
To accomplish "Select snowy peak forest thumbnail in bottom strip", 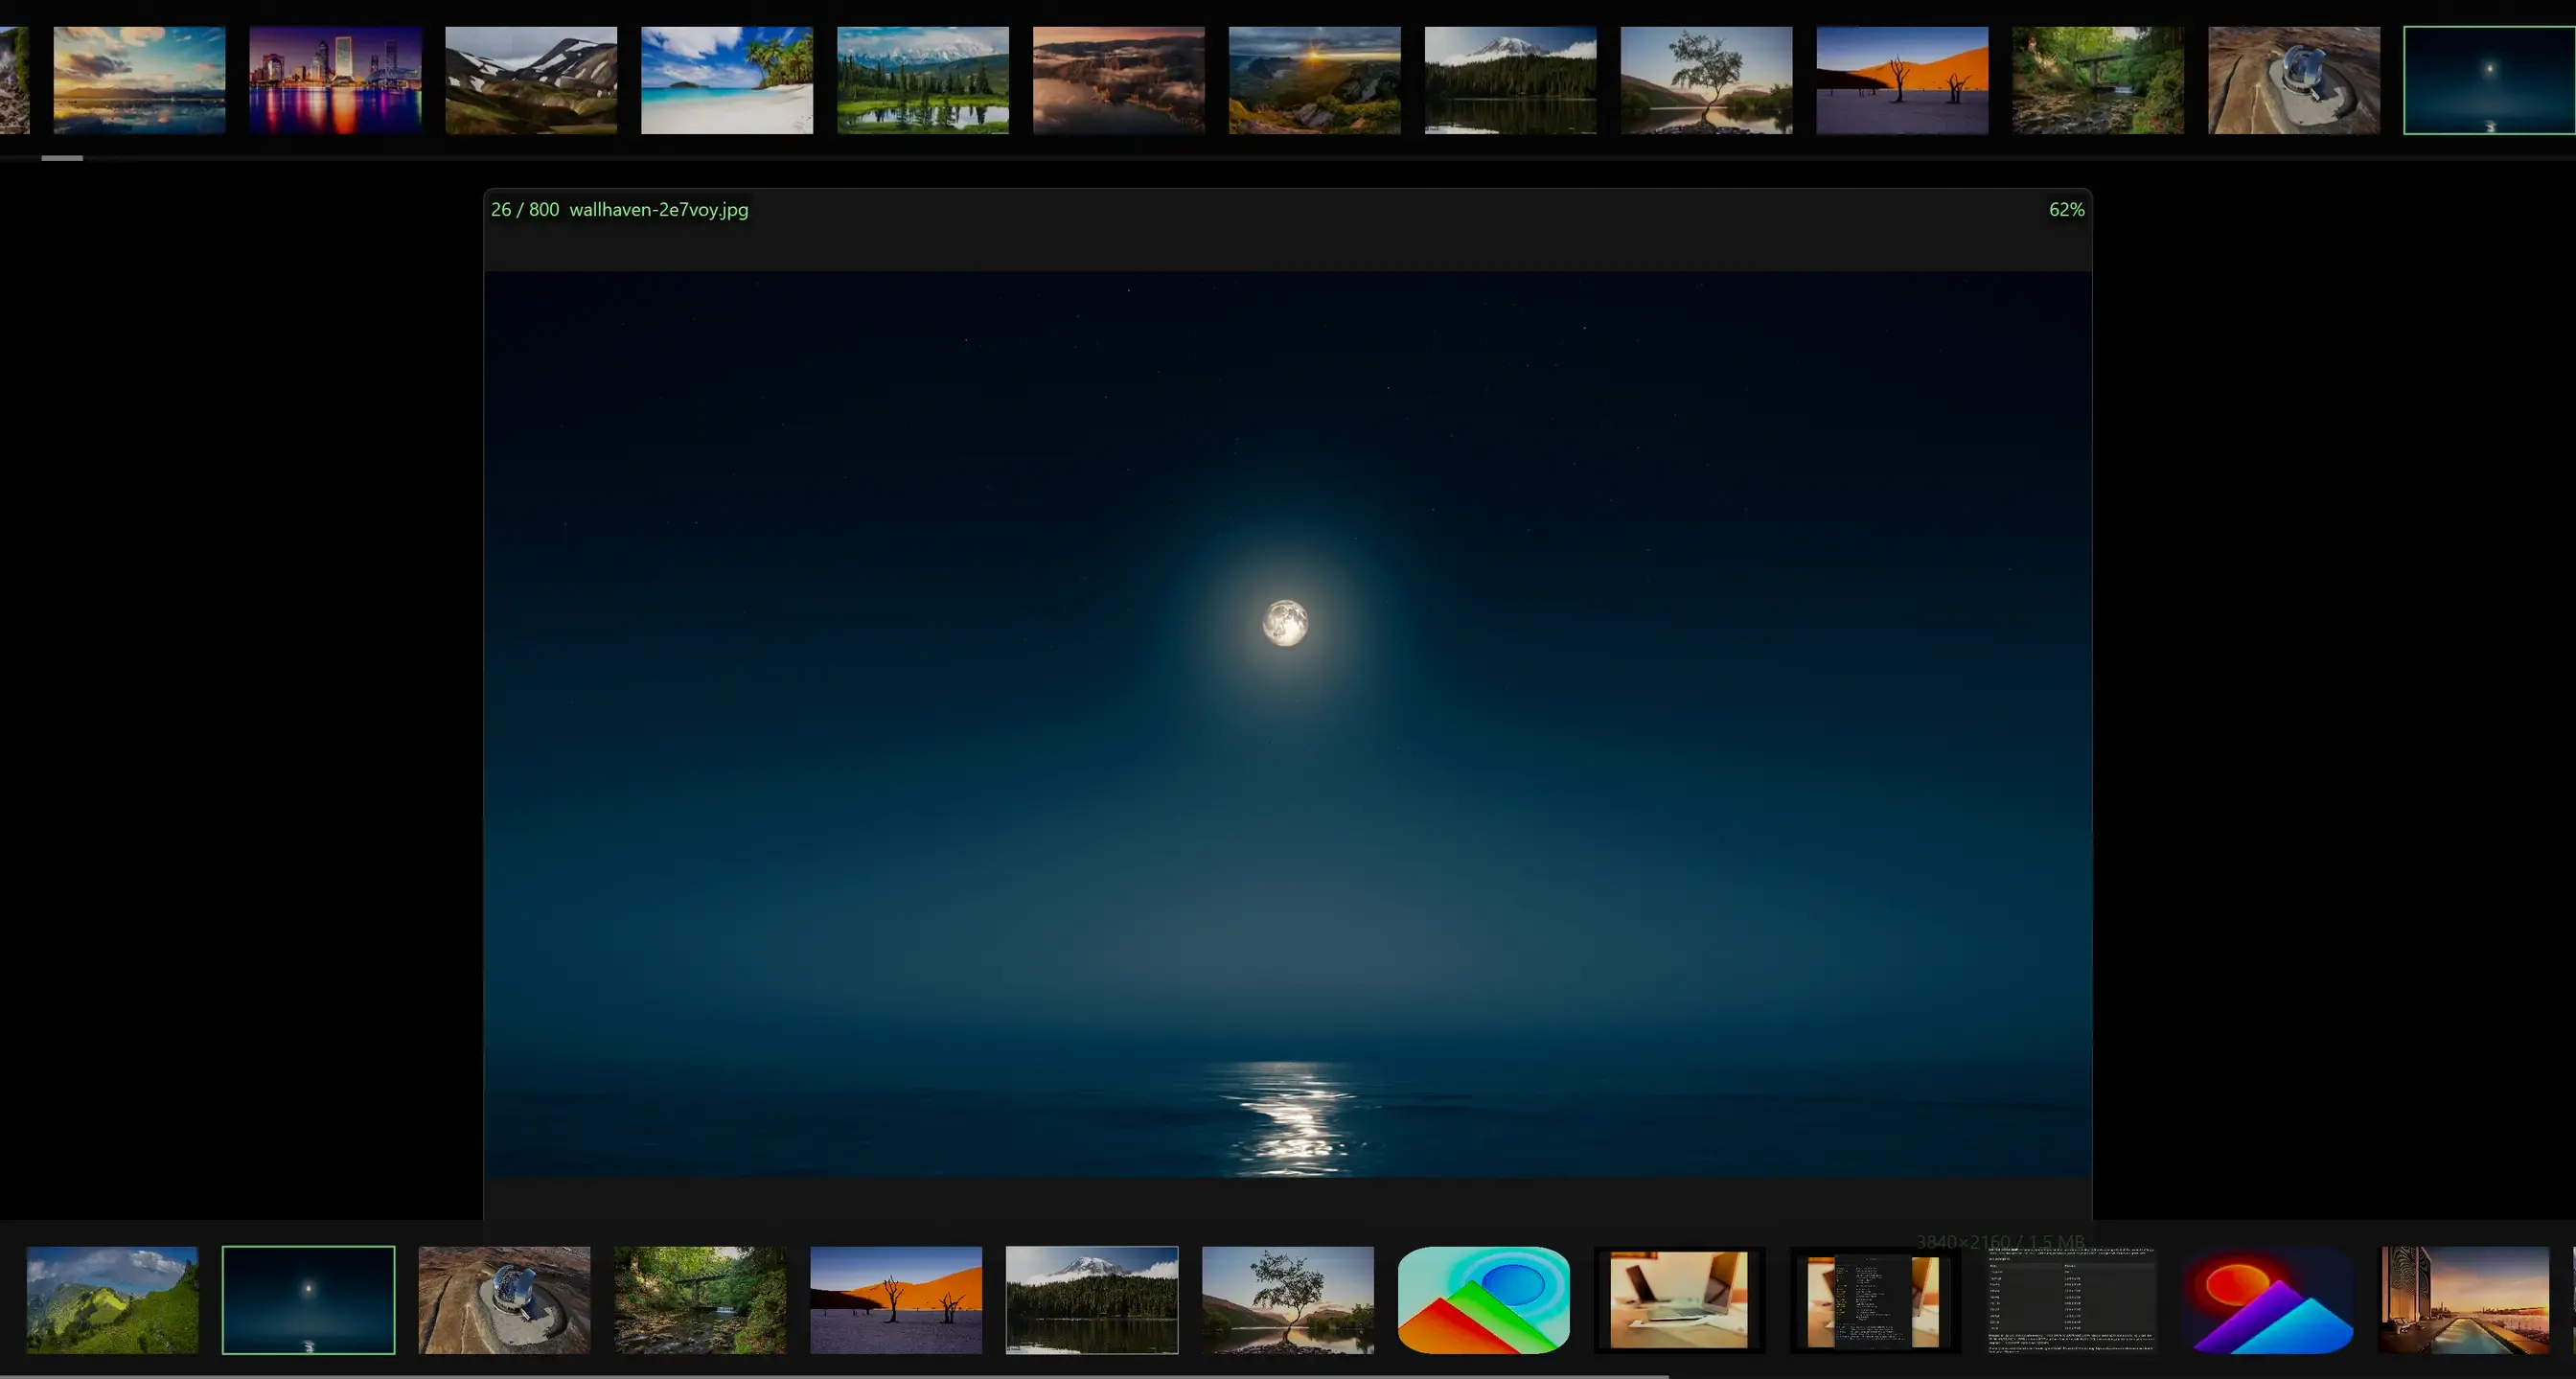I will (1093, 1300).
